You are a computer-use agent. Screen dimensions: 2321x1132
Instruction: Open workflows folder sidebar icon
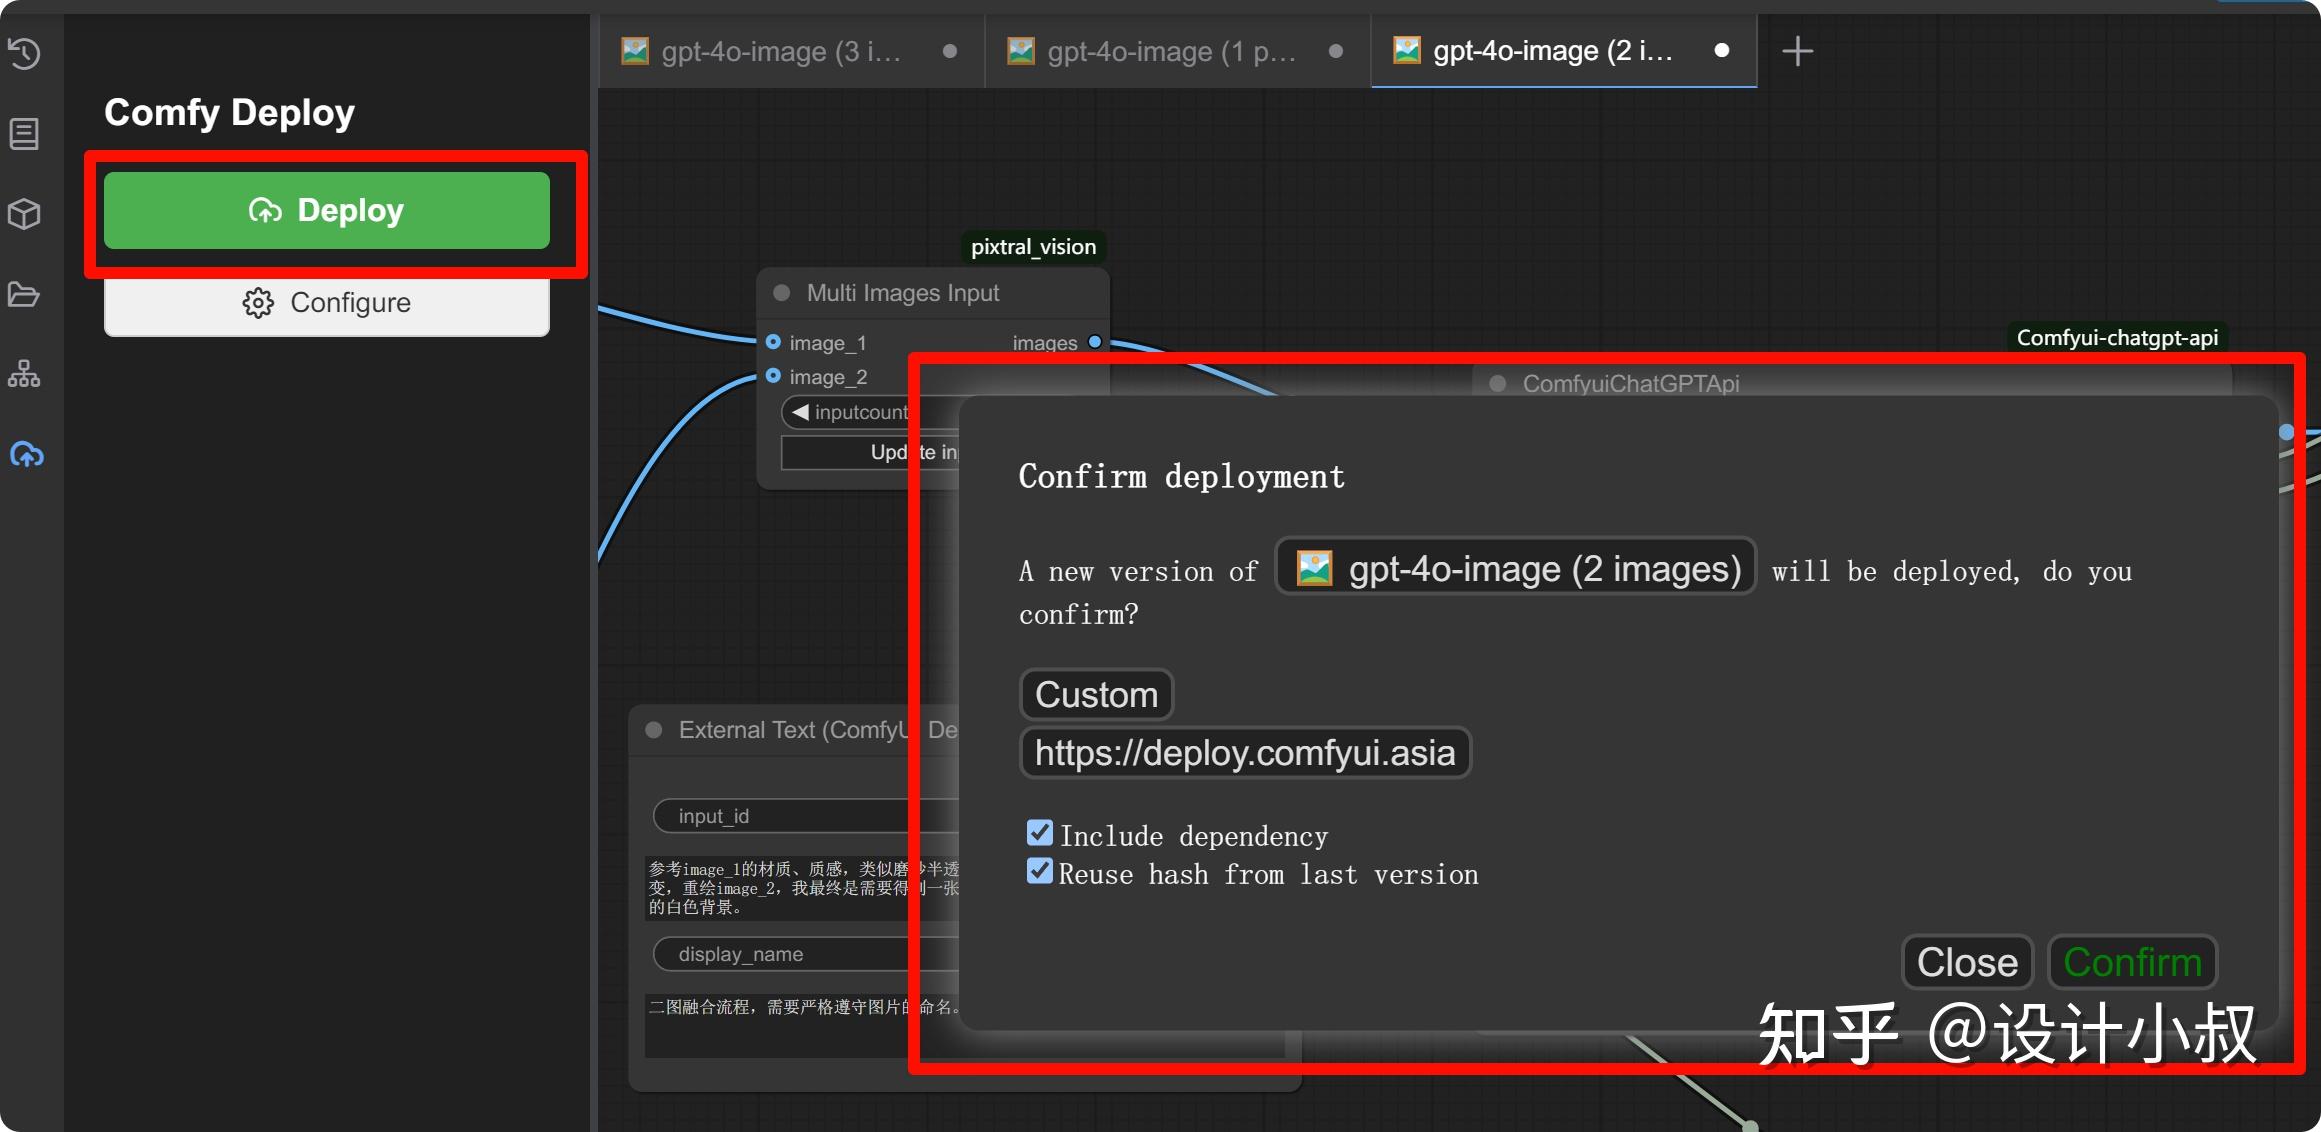(24, 294)
